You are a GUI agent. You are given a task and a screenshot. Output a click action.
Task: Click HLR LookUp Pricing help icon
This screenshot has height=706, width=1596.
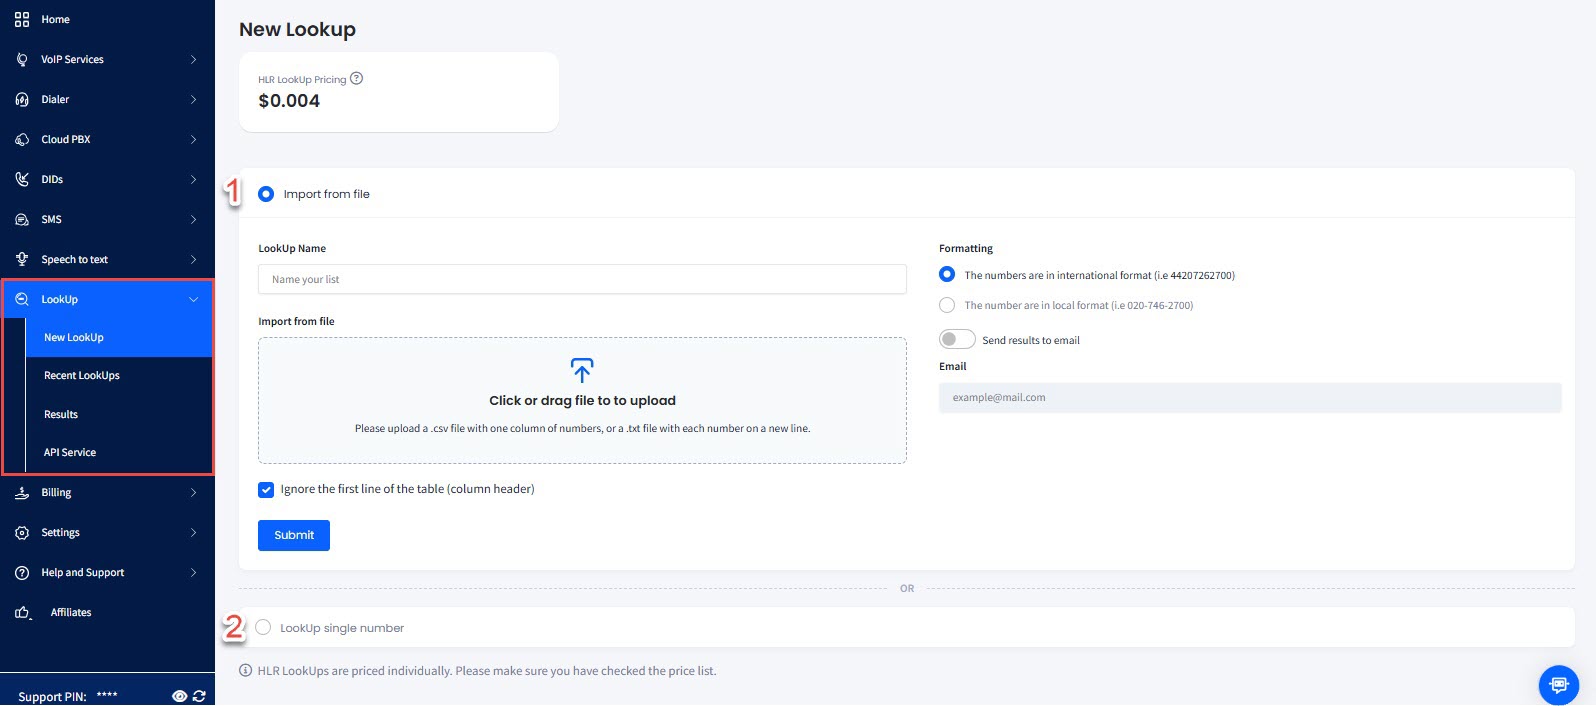pyautogui.click(x=356, y=78)
